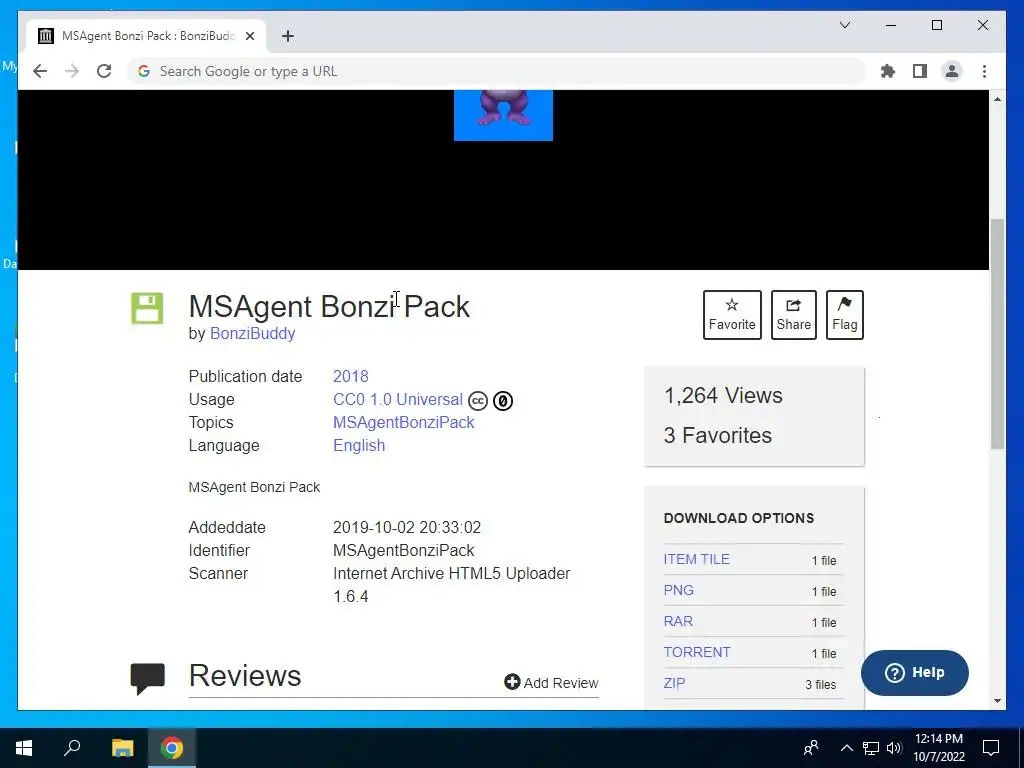The image size is (1024, 768).
Task: Open the People icon in the system tray
Action: click(811, 748)
